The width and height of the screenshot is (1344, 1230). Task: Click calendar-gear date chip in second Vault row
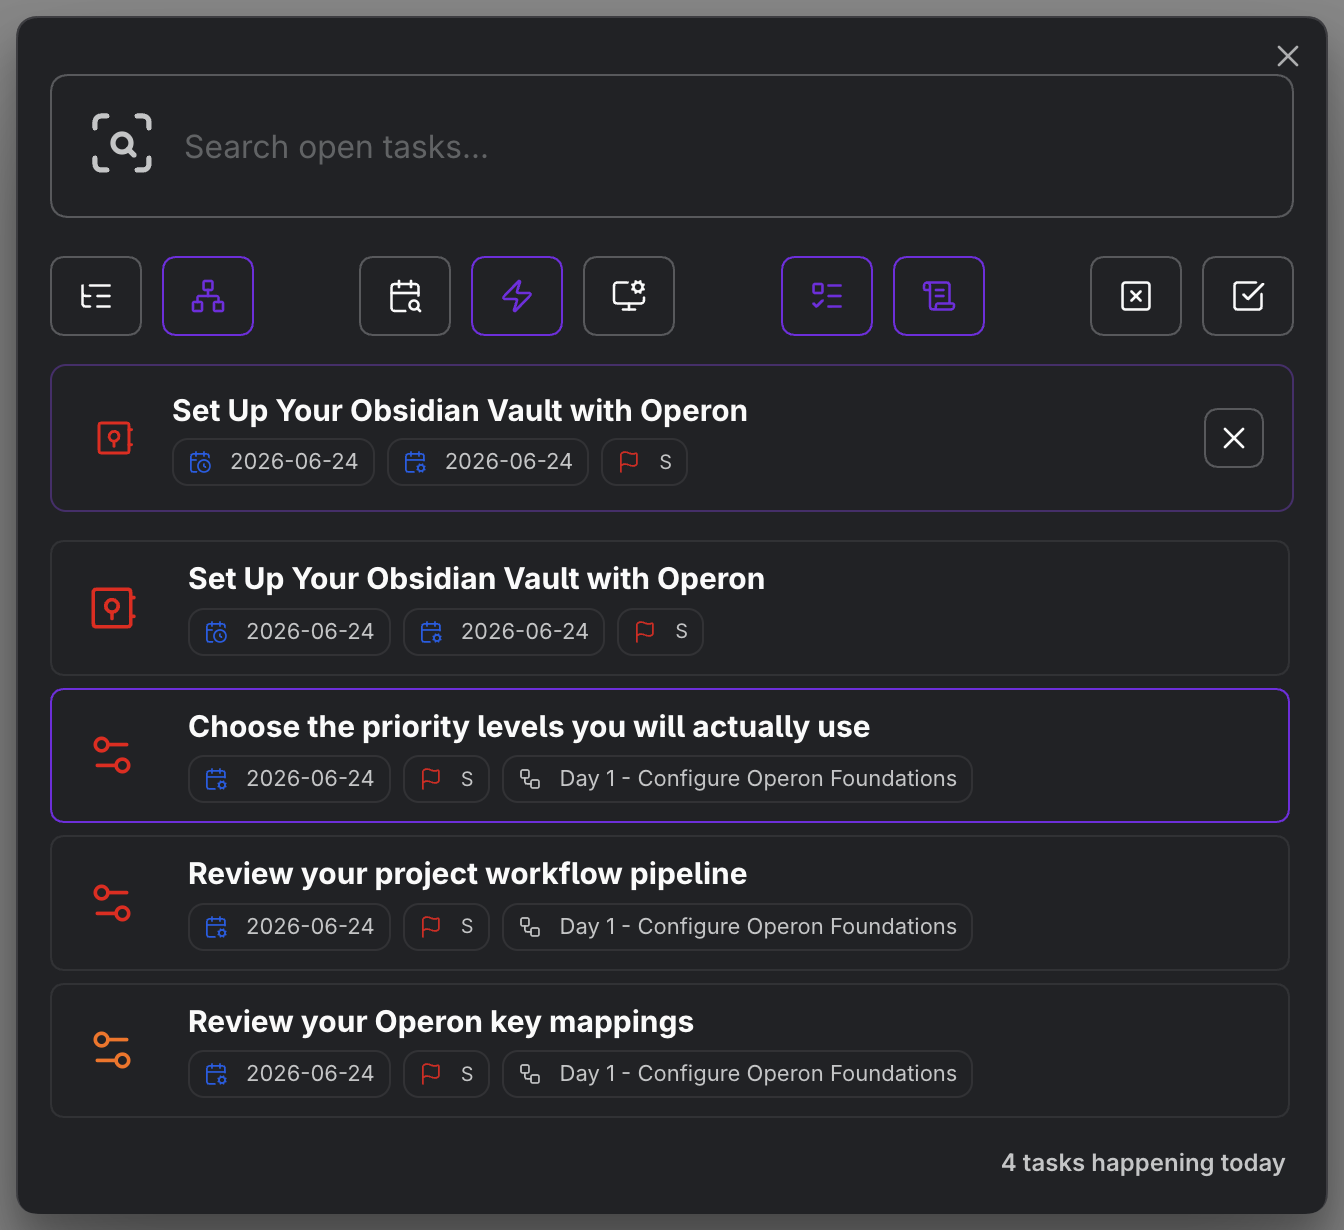click(x=504, y=632)
